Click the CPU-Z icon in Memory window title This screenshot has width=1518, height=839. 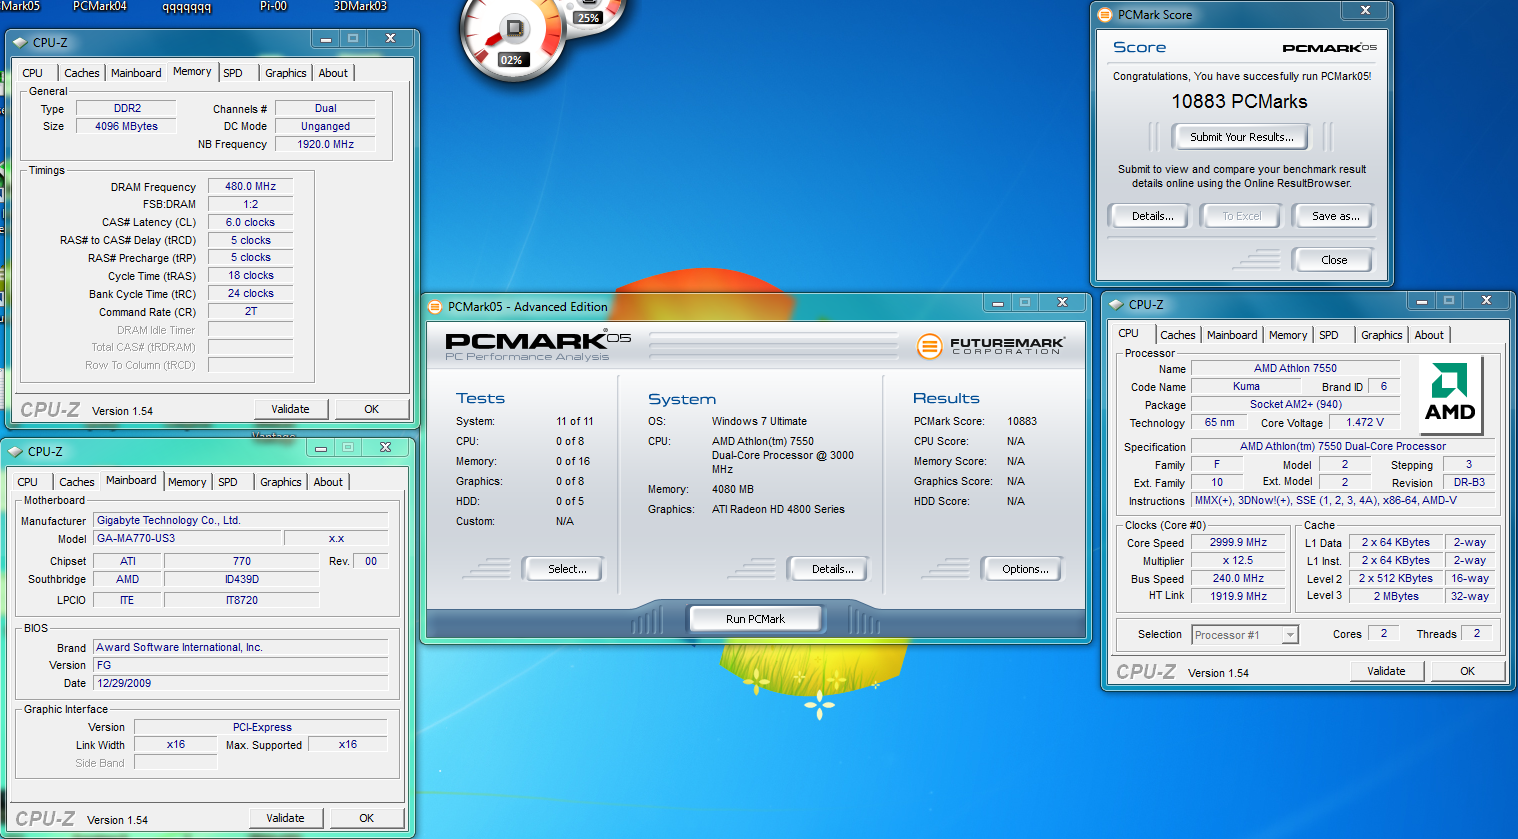coord(19,42)
